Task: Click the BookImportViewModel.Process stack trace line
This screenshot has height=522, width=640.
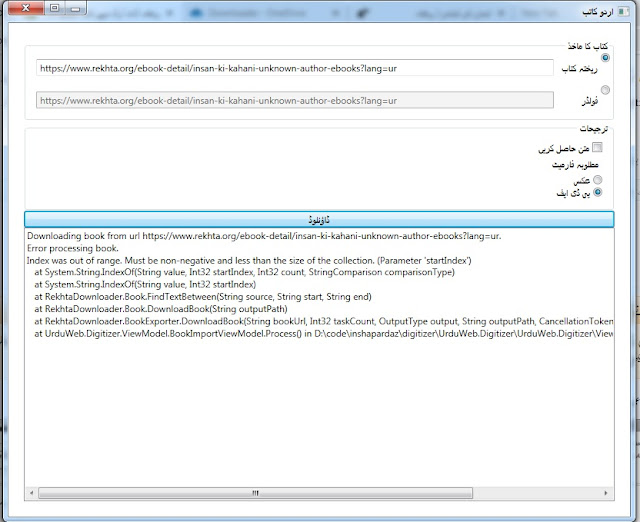Action: pyautogui.click(x=320, y=332)
